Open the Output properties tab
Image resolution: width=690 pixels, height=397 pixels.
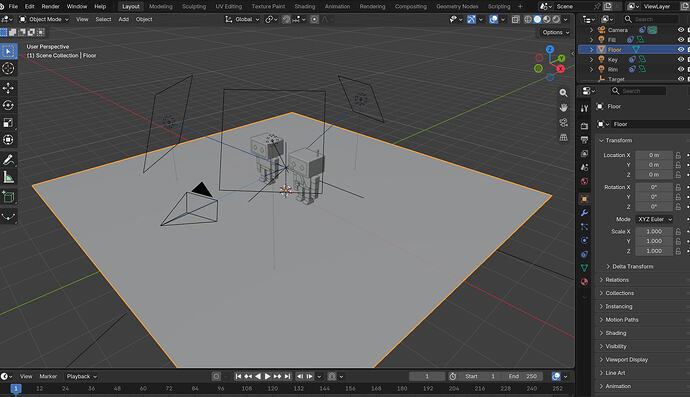pos(584,140)
